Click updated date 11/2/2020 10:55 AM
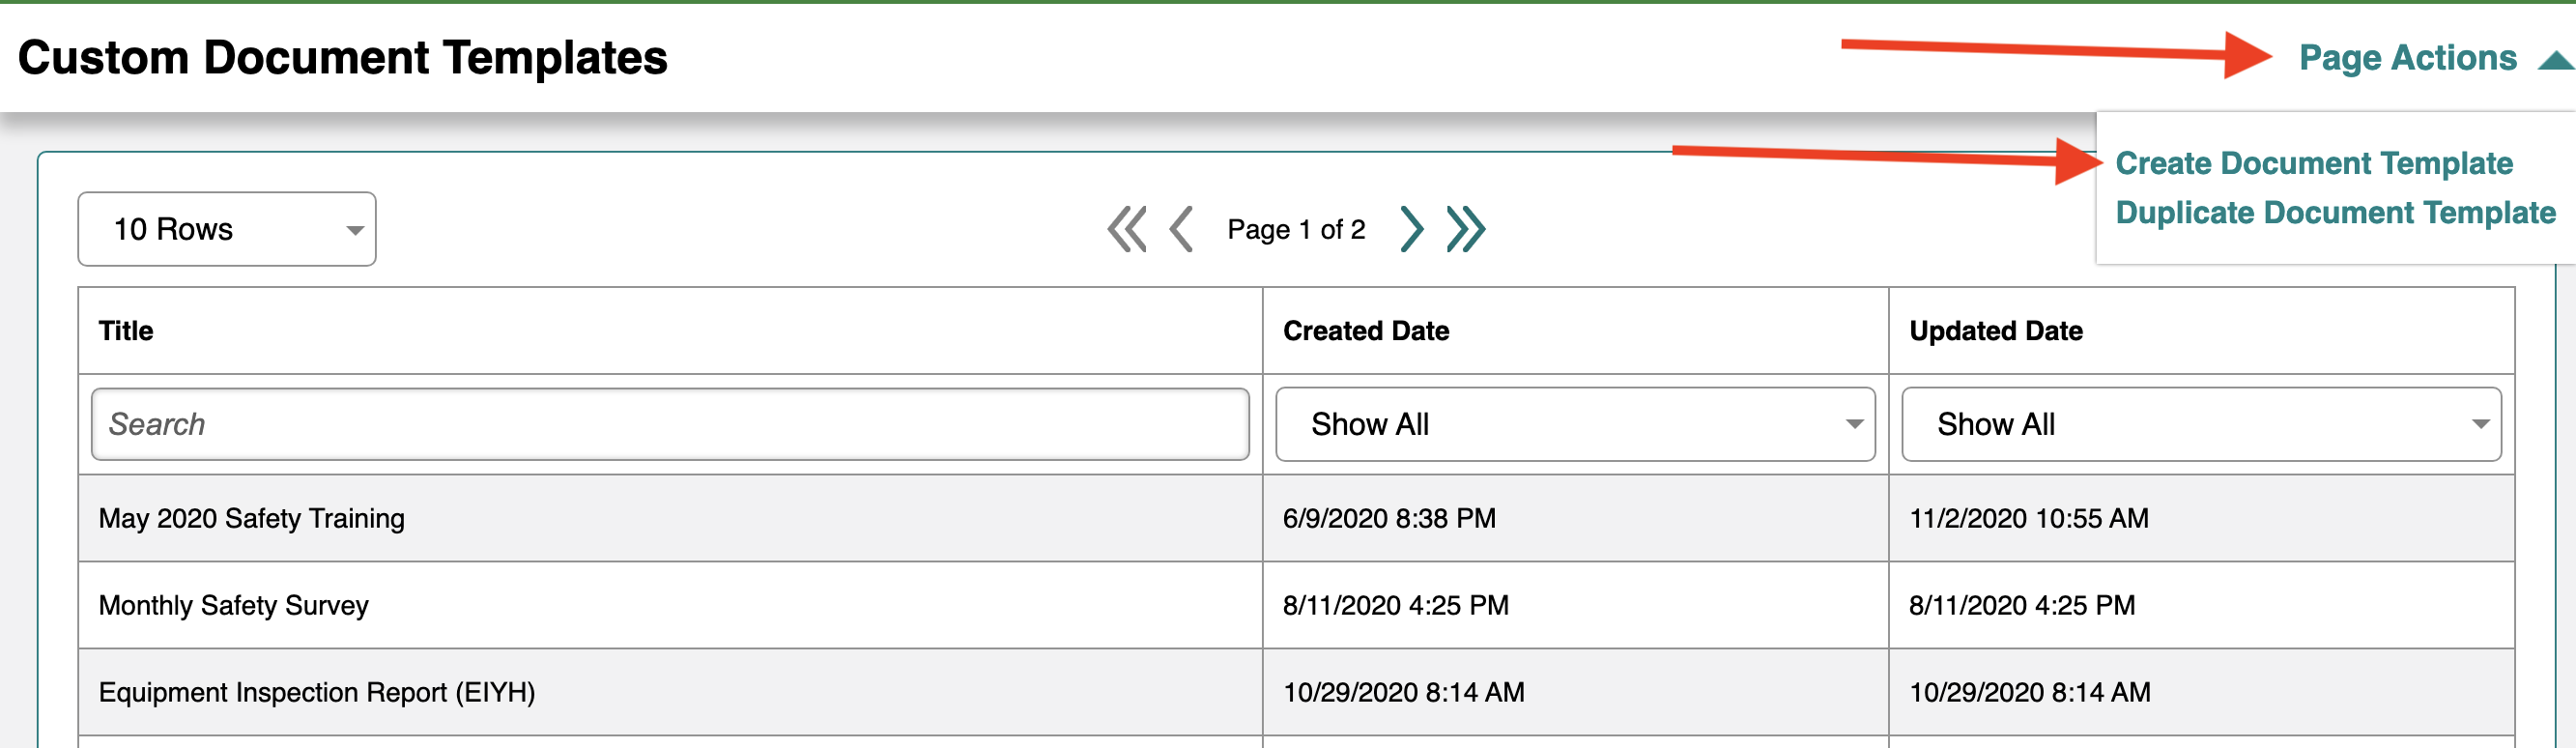Viewport: 2576px width, 748px height. [x=2029, y=518]
